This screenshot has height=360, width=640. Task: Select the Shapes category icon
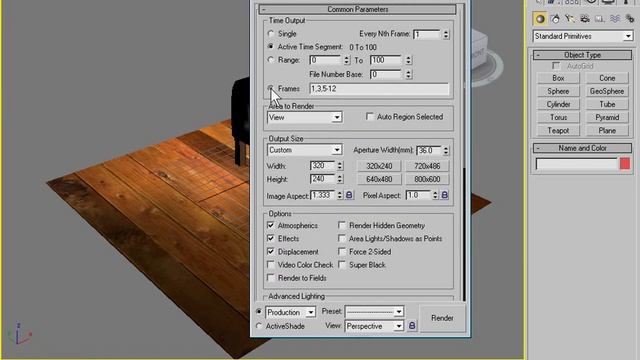[555, 19]
